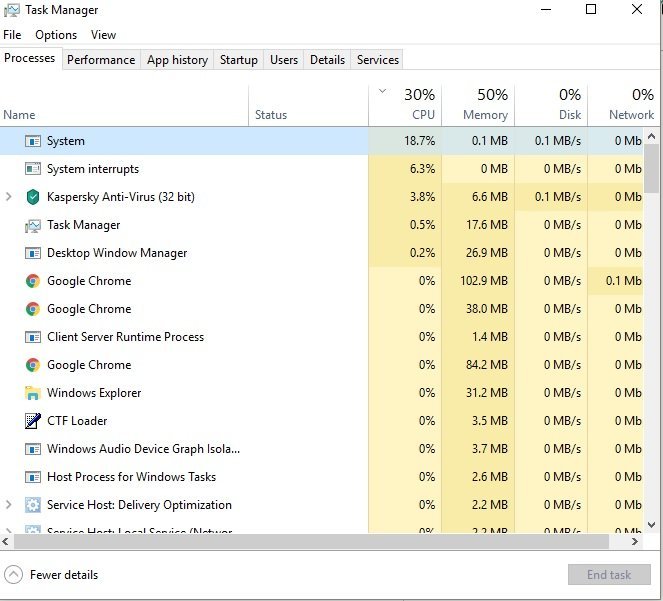Click the 18.7% CPU value for System
Viewport: 663px width, 601px height.
419,141
